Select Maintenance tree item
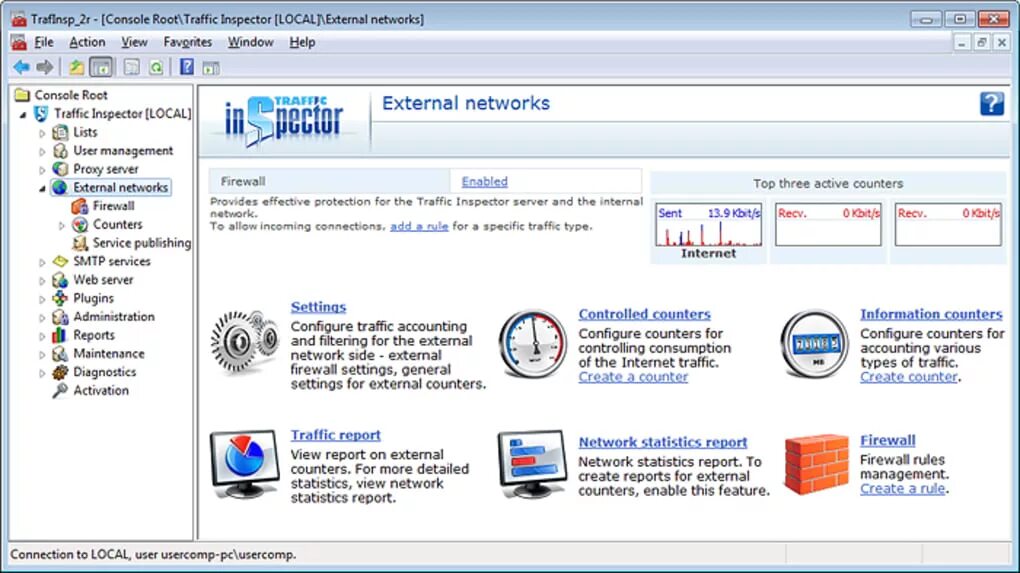The width and height of the screenshot is (1020, 573). click(x=109, y=354)
